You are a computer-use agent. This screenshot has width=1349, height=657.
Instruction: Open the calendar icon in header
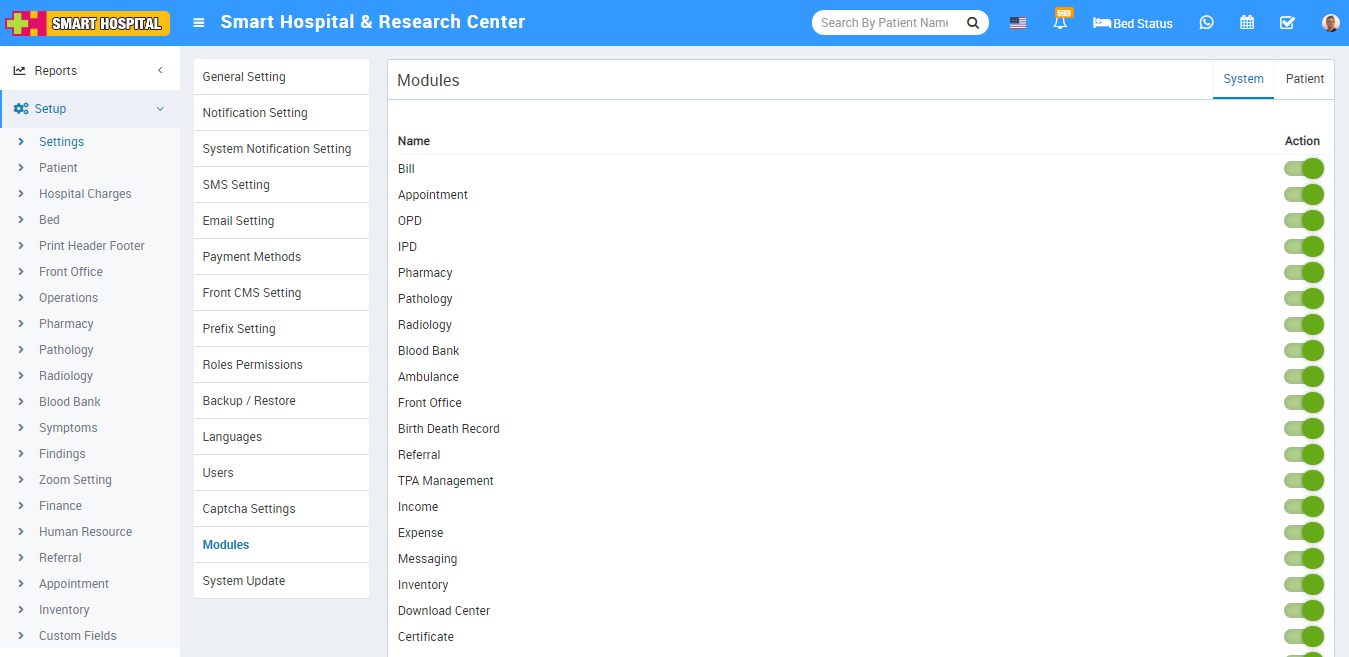[1247, 22]
